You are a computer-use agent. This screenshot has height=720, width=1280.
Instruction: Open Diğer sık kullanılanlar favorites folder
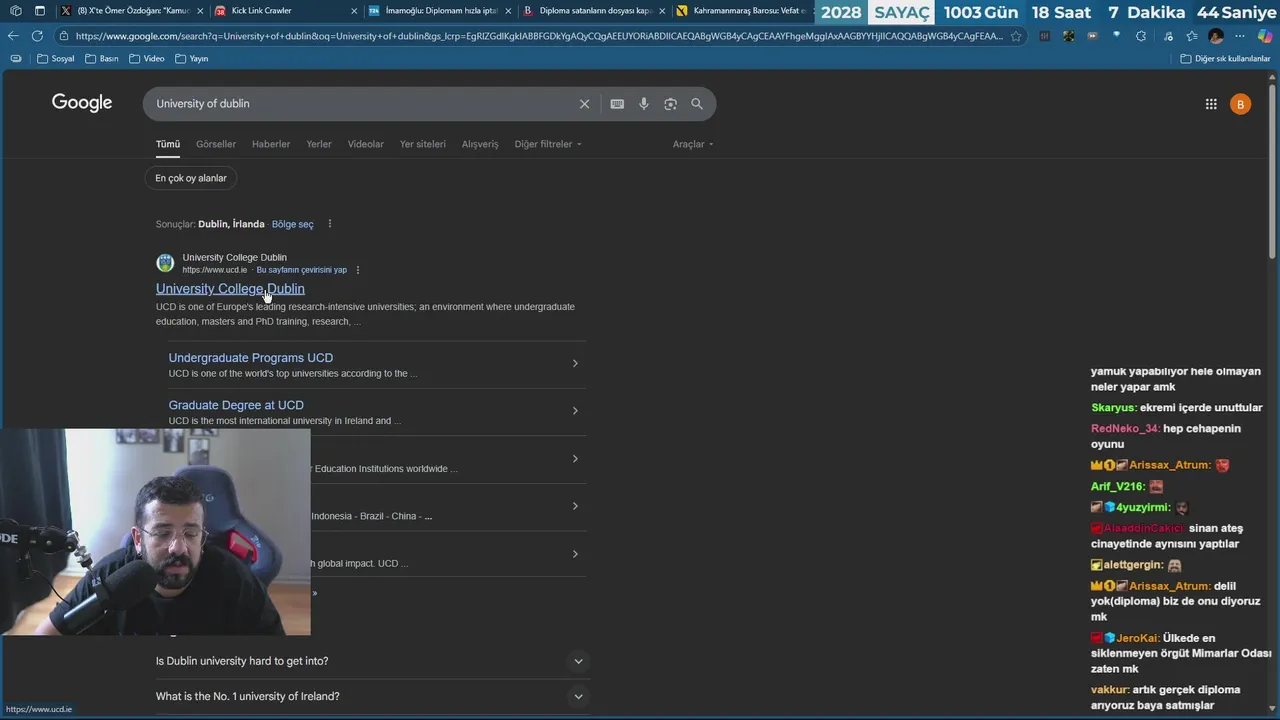(x=1225, y=59)
